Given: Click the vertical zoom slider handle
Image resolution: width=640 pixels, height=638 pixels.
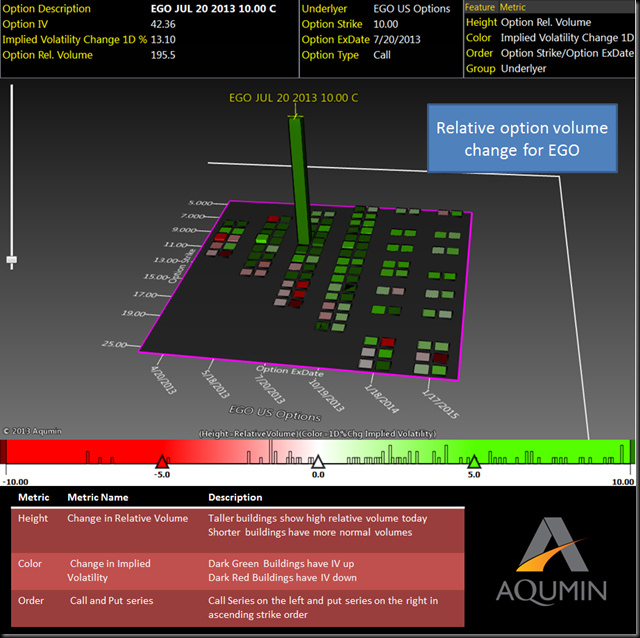Looking at the screenshot, I should pos(12,260).
